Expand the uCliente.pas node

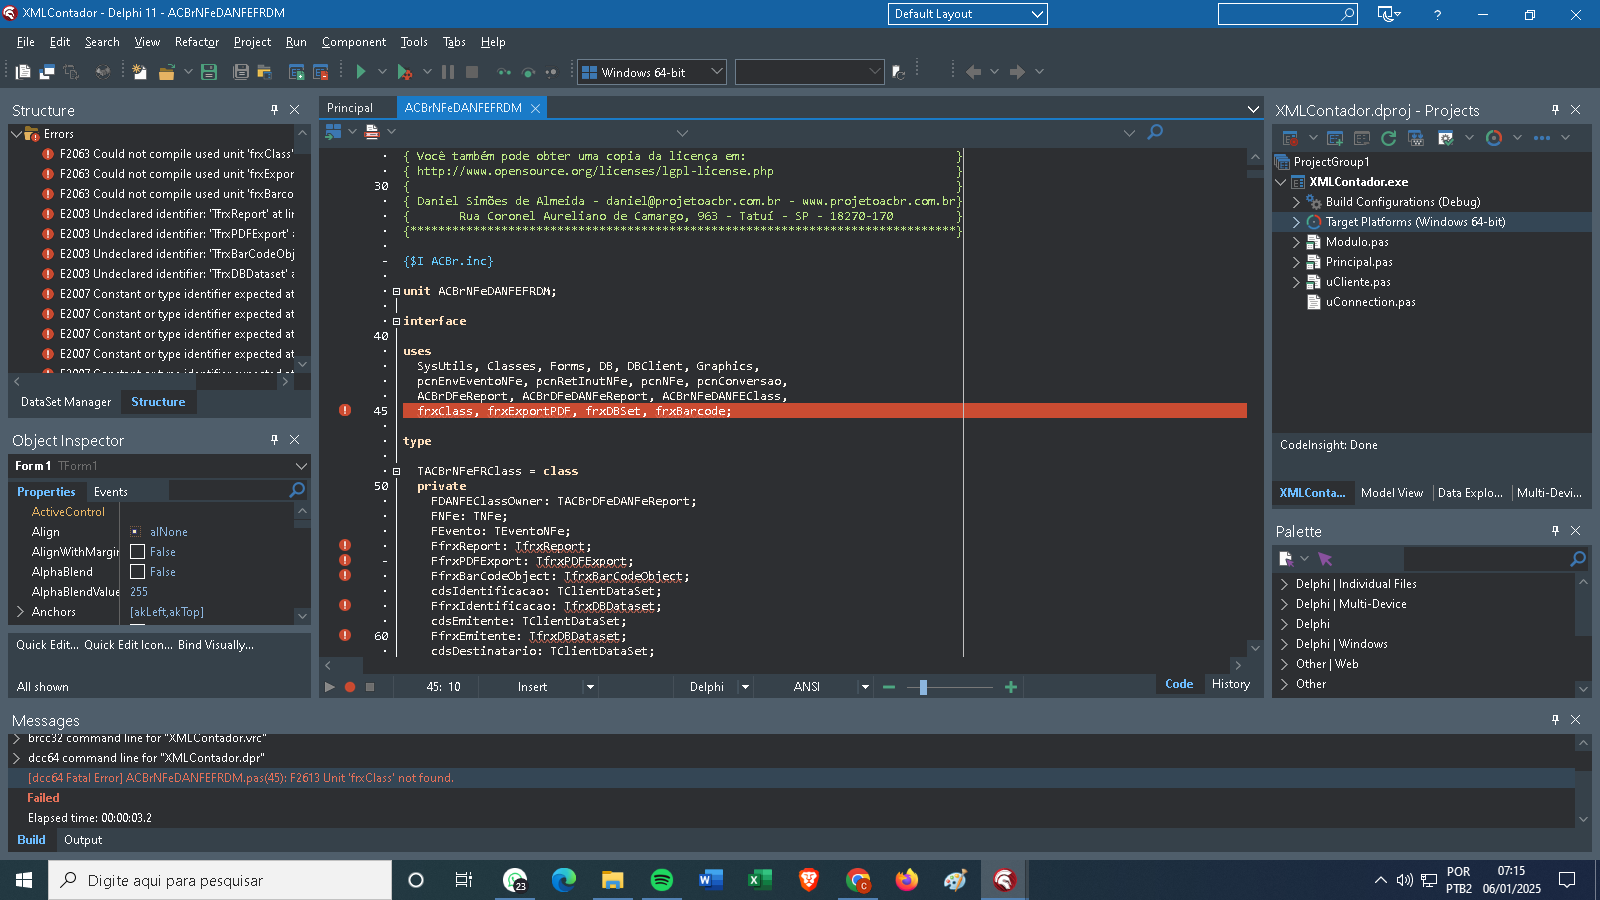pyautogui.click(x=1297, y=282)
